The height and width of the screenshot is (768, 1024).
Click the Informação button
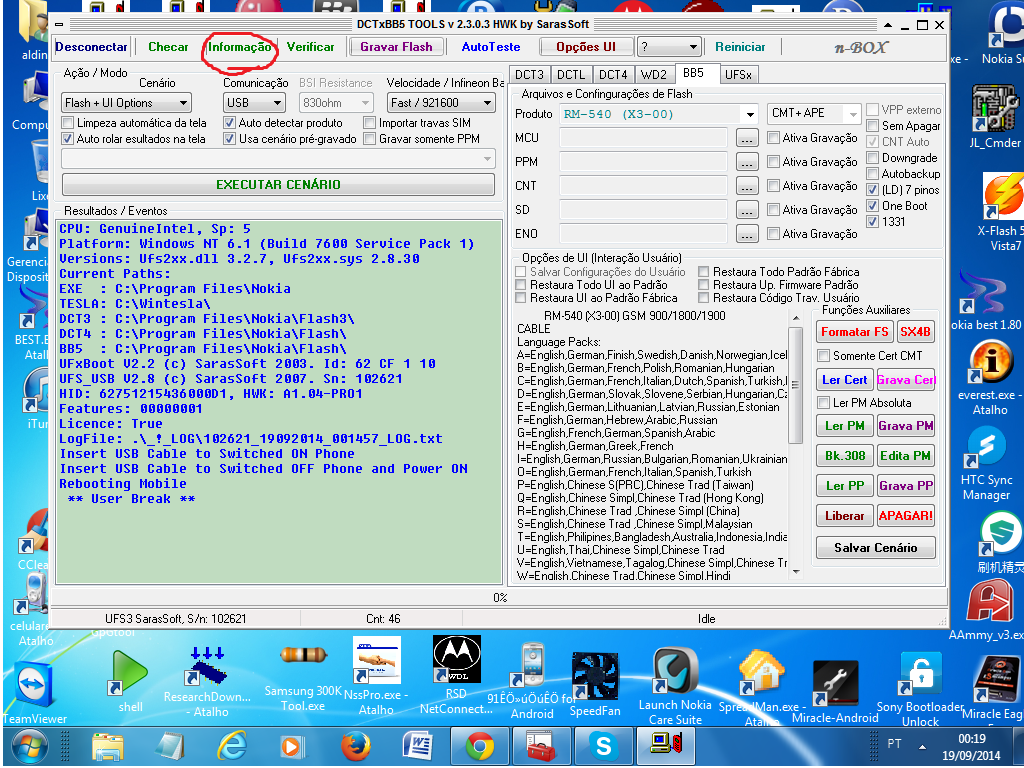click(x=239, y=47)
